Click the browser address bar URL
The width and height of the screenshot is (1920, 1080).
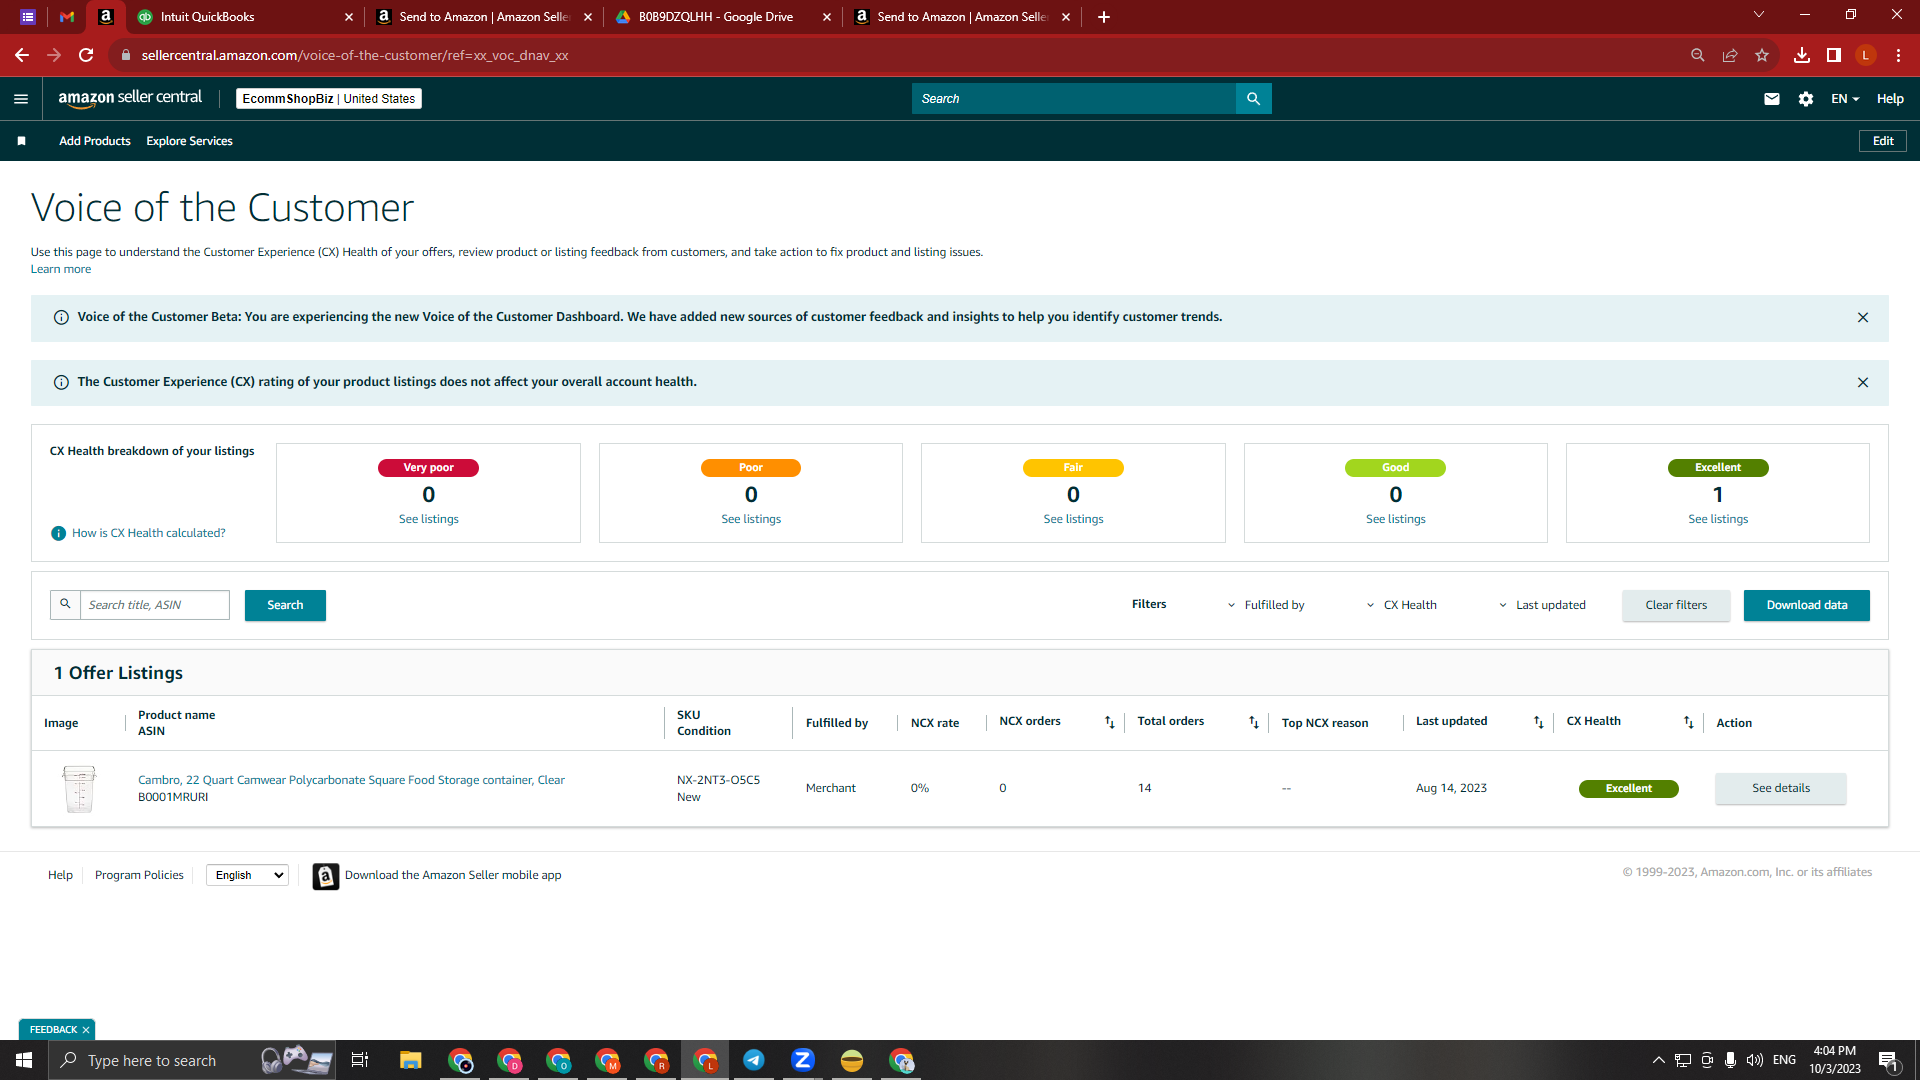tap(355, 56)
